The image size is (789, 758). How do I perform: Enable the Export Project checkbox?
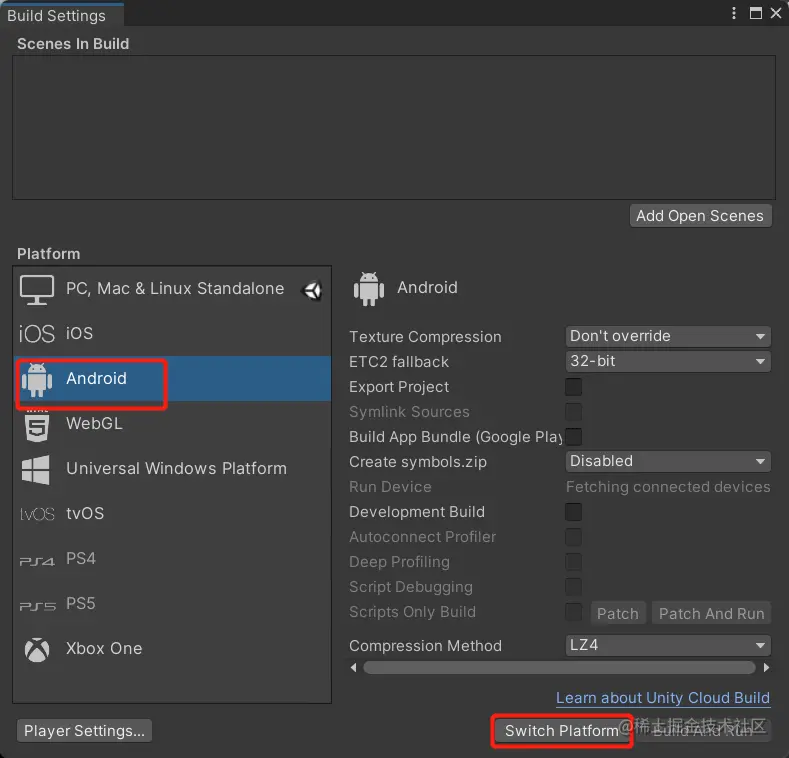click(573, 387)
